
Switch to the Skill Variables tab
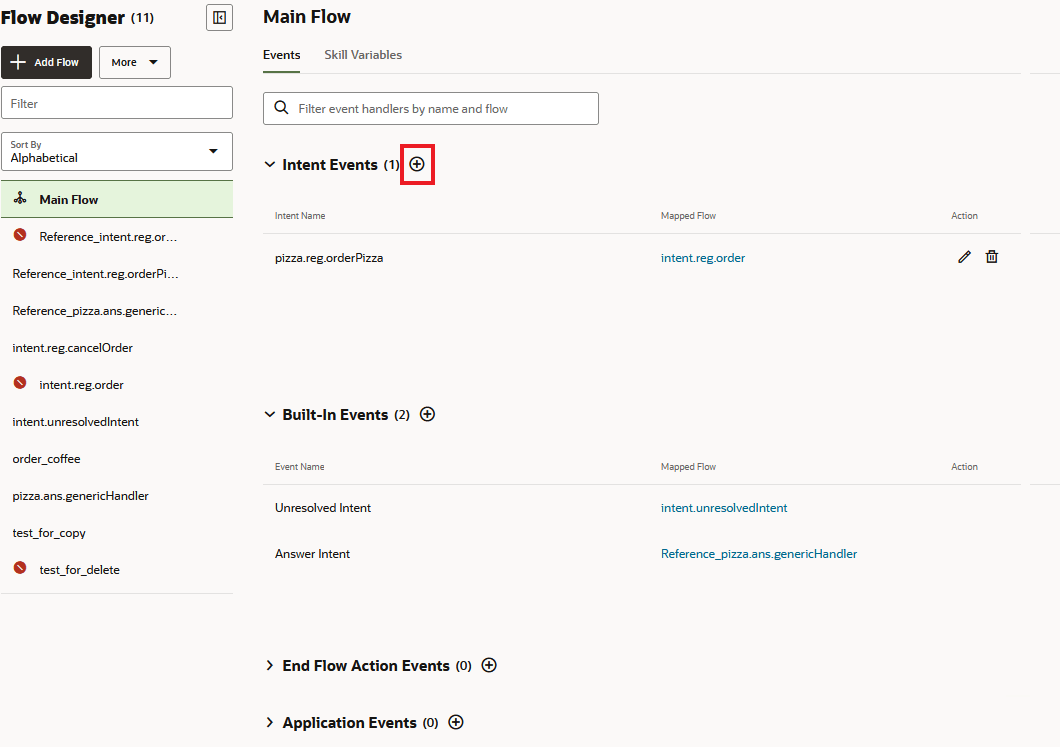pos(363,54)
